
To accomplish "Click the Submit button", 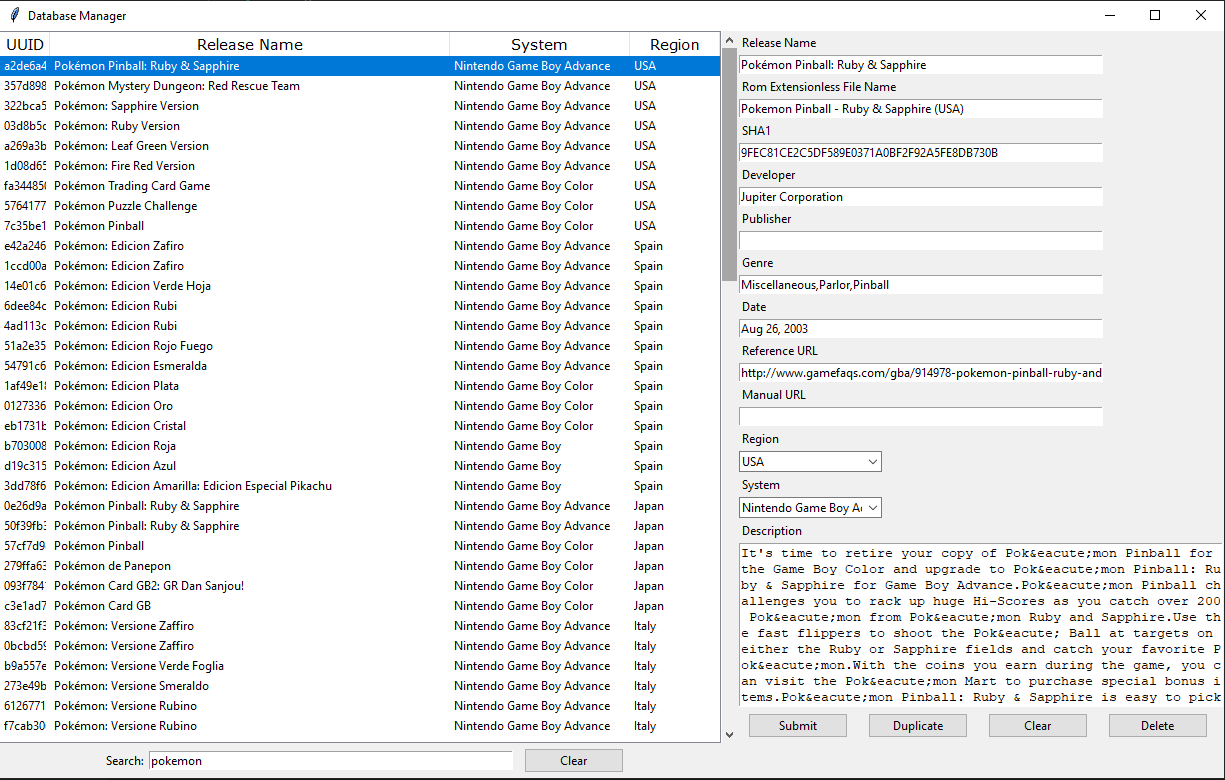I will (798, 725).
